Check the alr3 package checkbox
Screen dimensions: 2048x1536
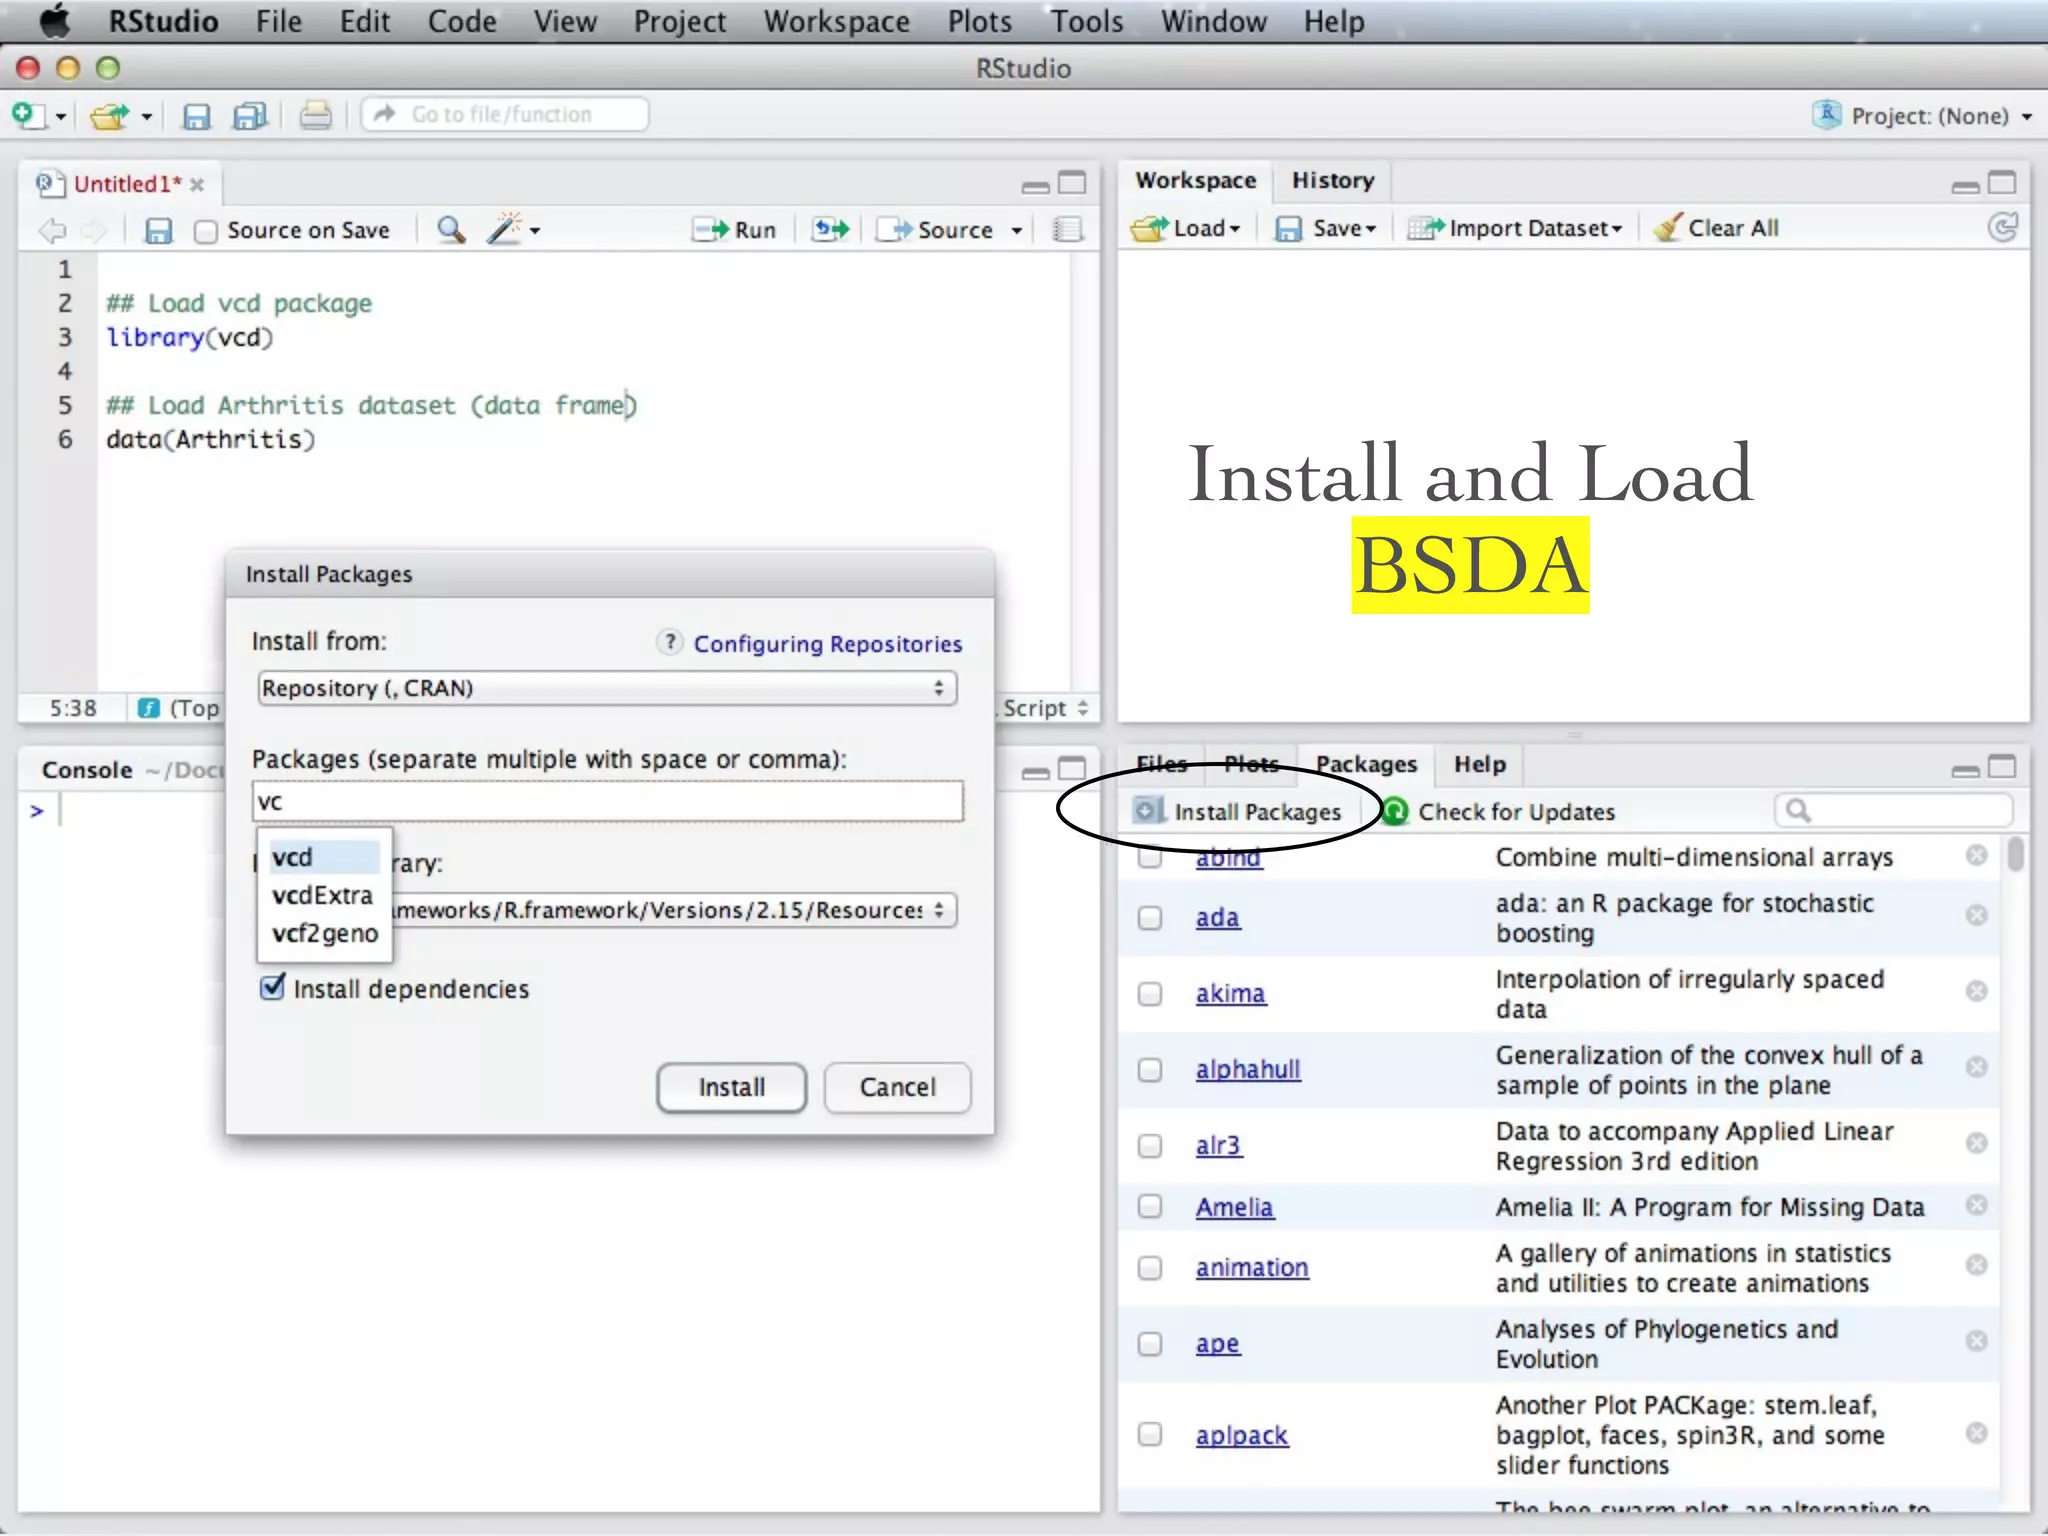coord(1150,1145)
